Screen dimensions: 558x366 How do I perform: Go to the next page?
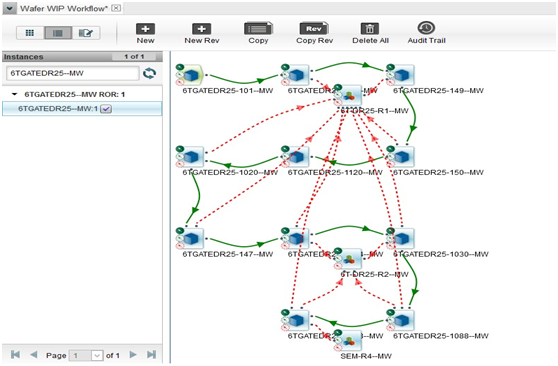pos(133,355)
